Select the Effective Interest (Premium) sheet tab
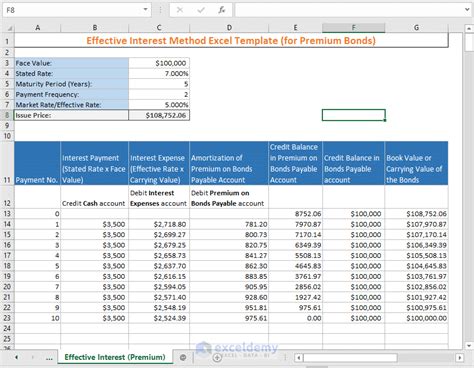The image size is (474, 368). pyautogui.click(x=115, y=357)
